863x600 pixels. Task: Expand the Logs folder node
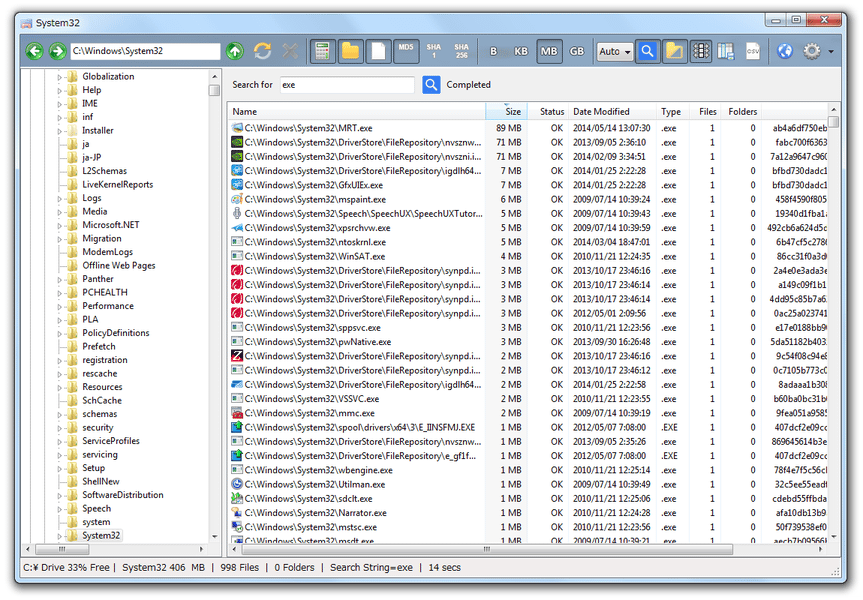pos(59,198)
